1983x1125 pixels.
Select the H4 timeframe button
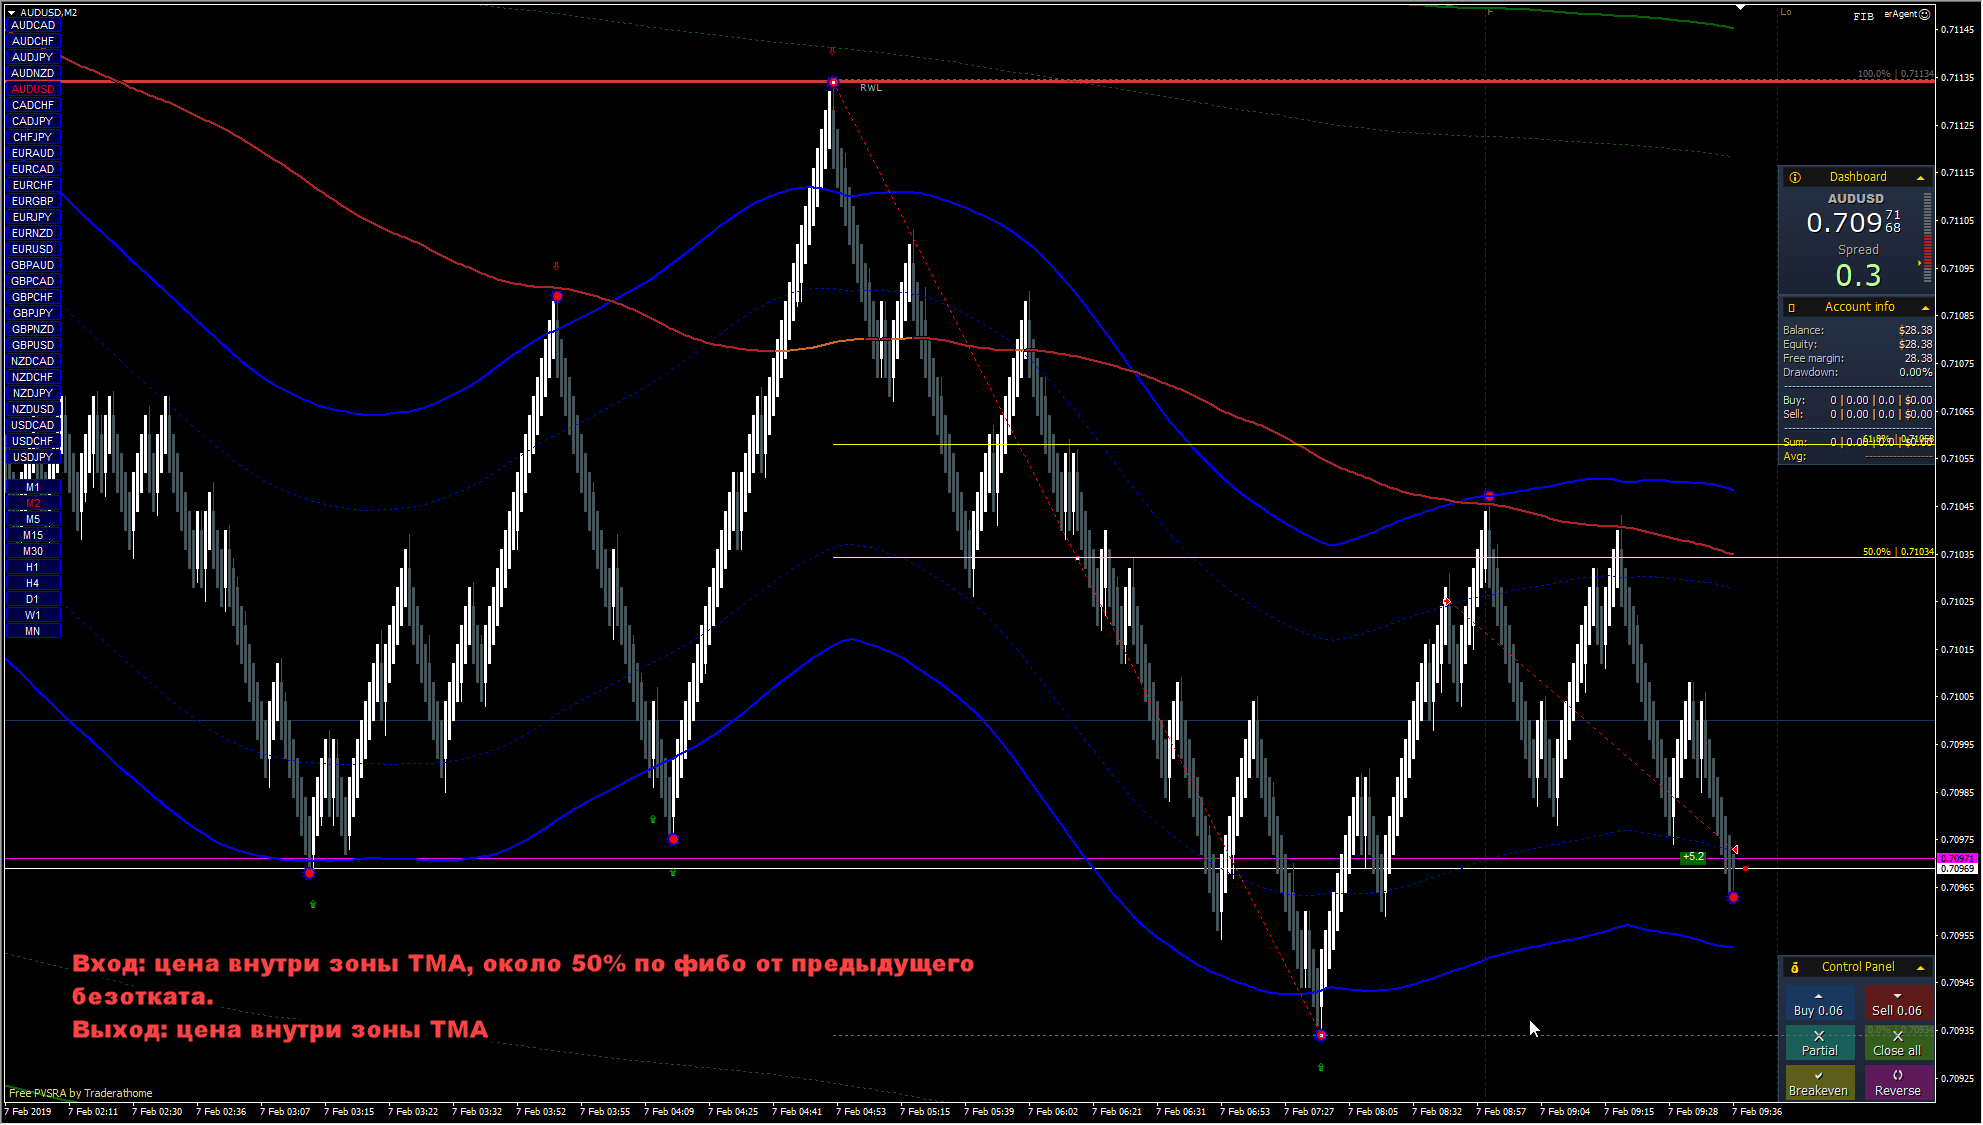point(33,584)
